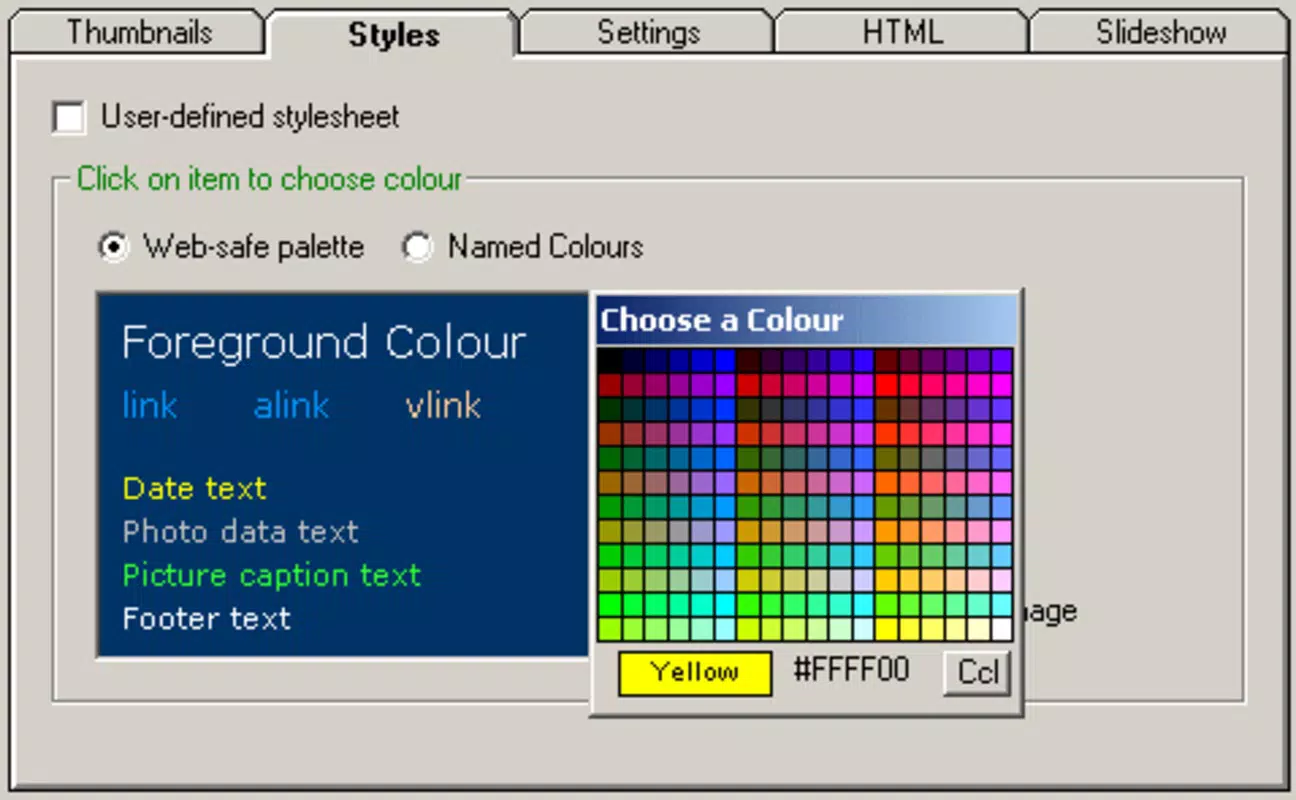Open the Settings tab

click(x=648, y=32)
